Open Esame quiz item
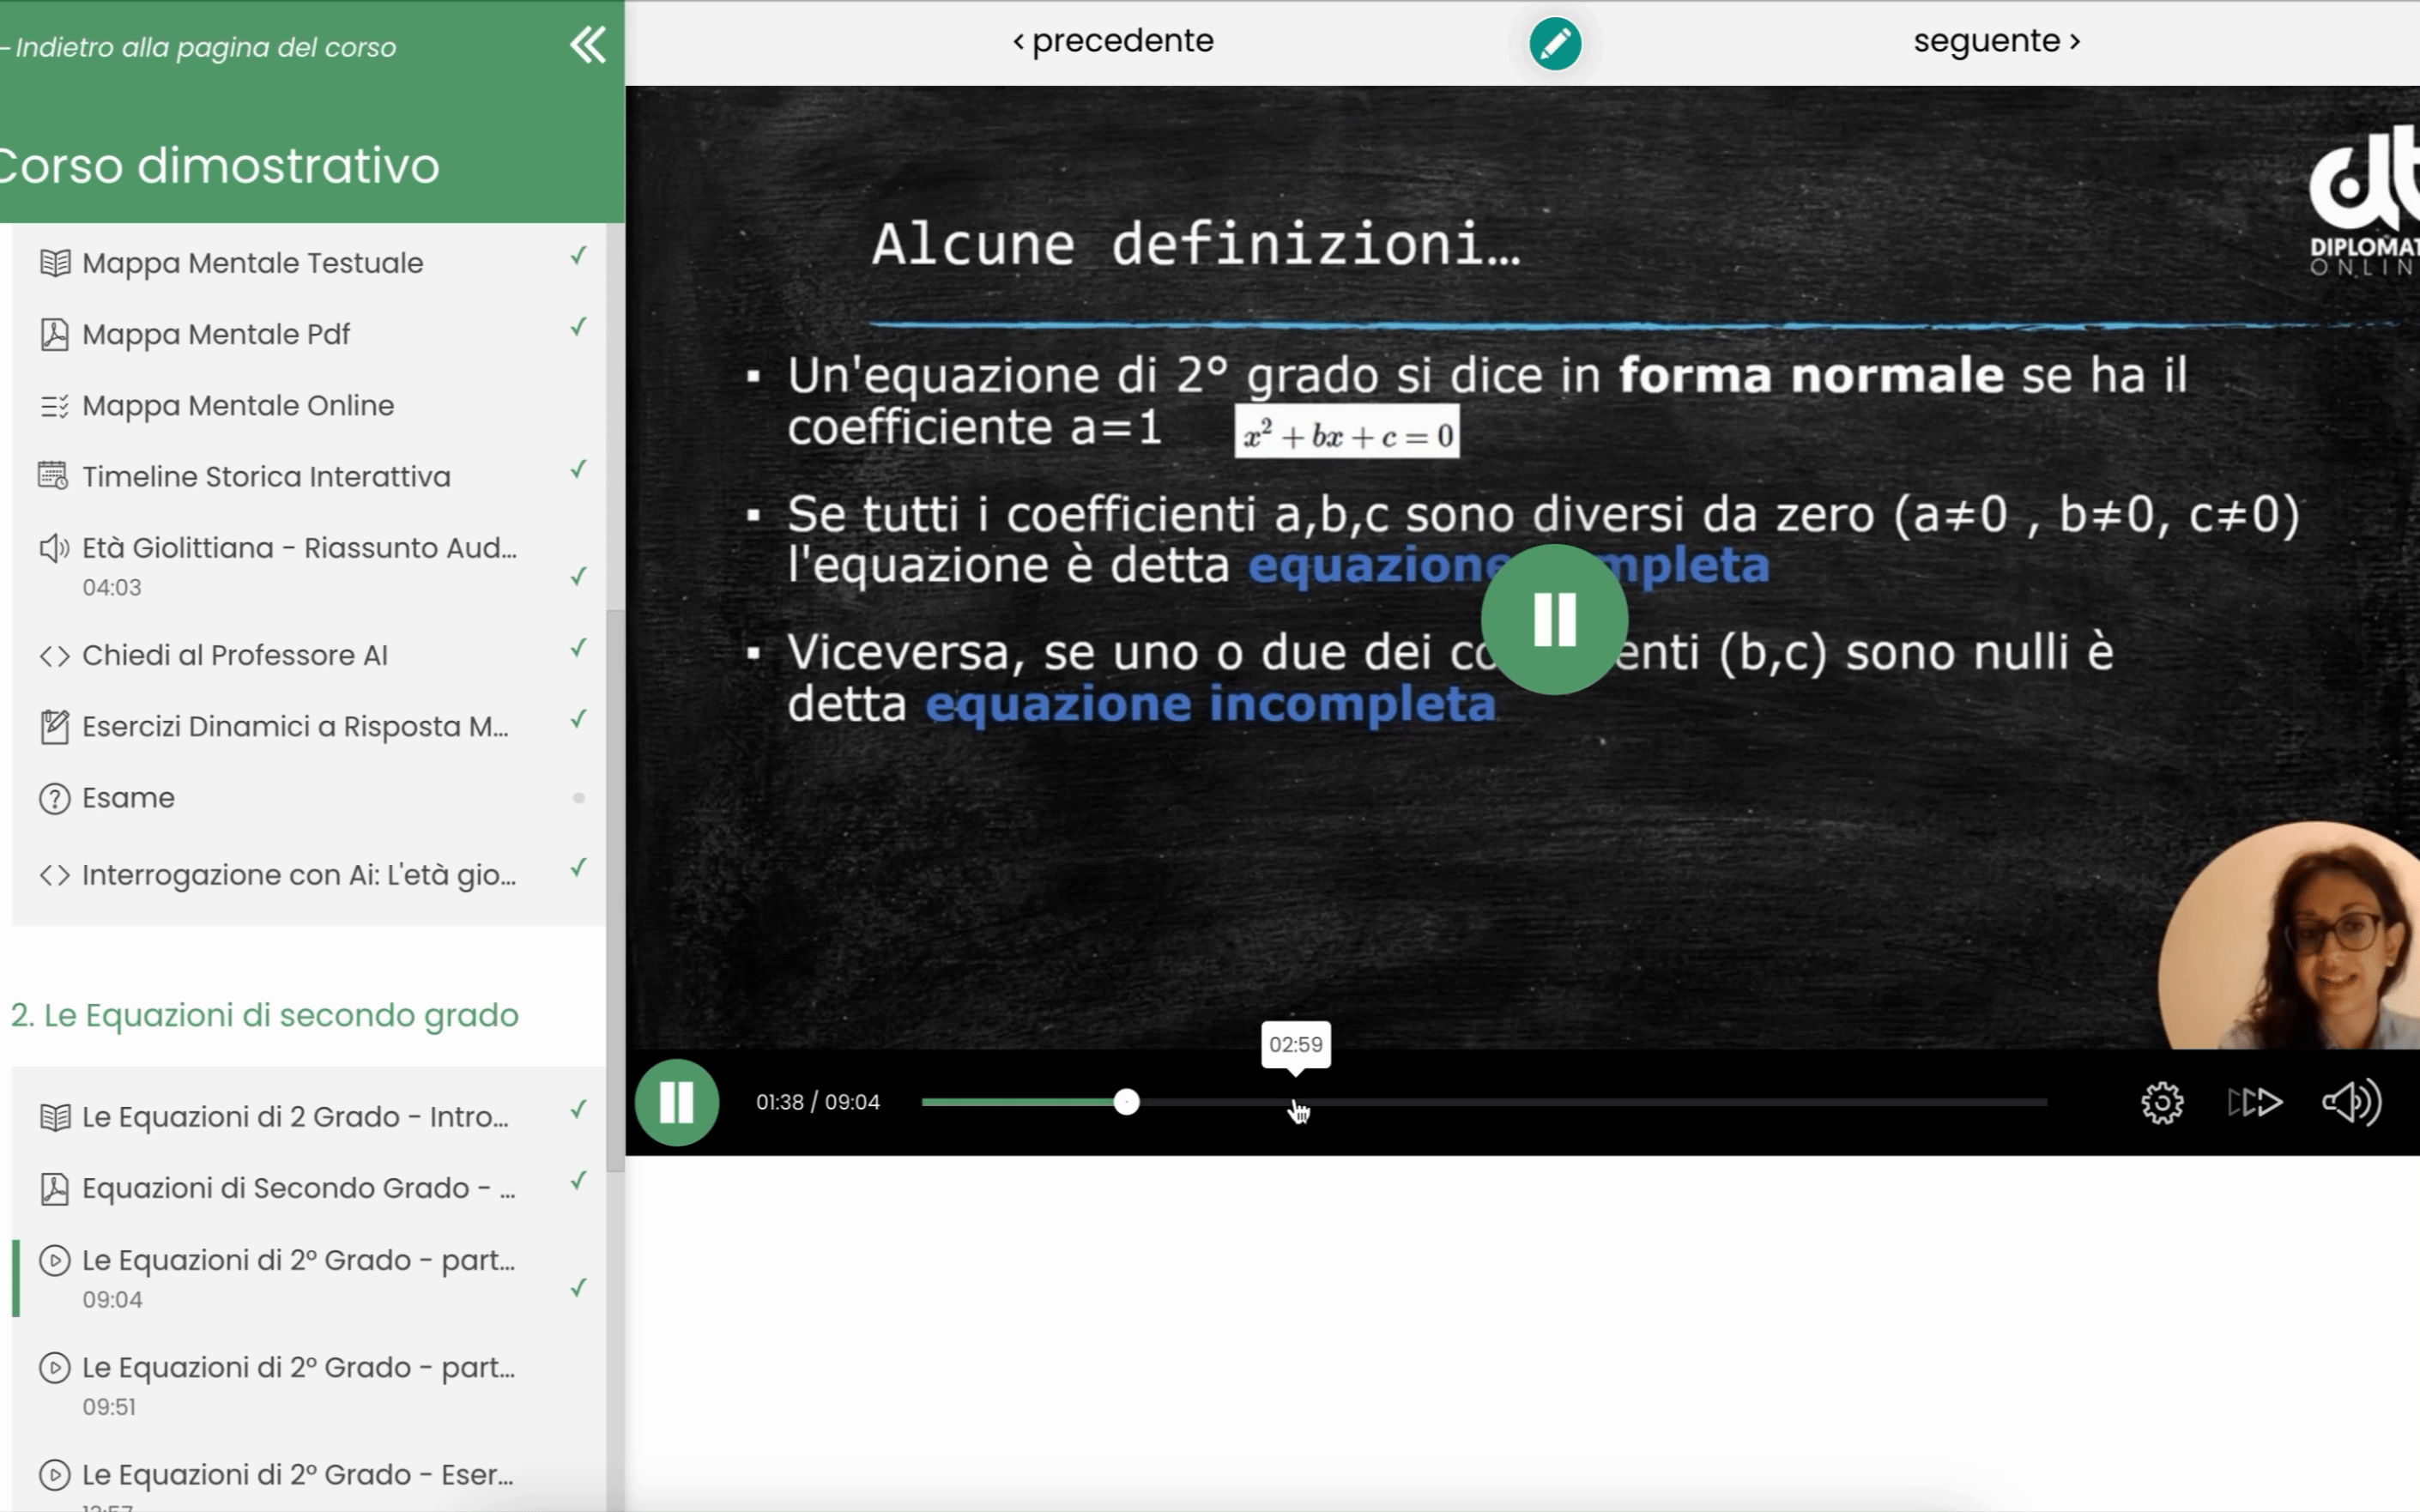Screen dimensions: 2420x1512 pyautogui.click(x=128, y=797)
